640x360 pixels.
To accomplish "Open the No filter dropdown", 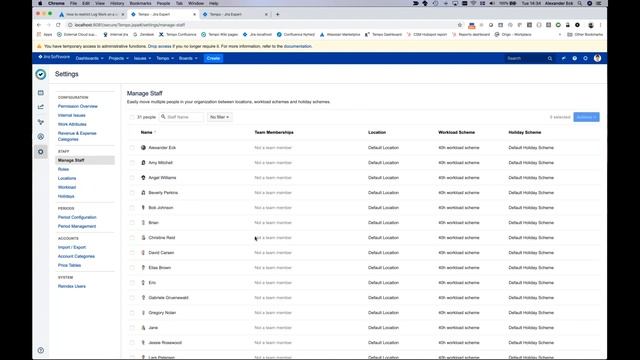I will (219, 117).
